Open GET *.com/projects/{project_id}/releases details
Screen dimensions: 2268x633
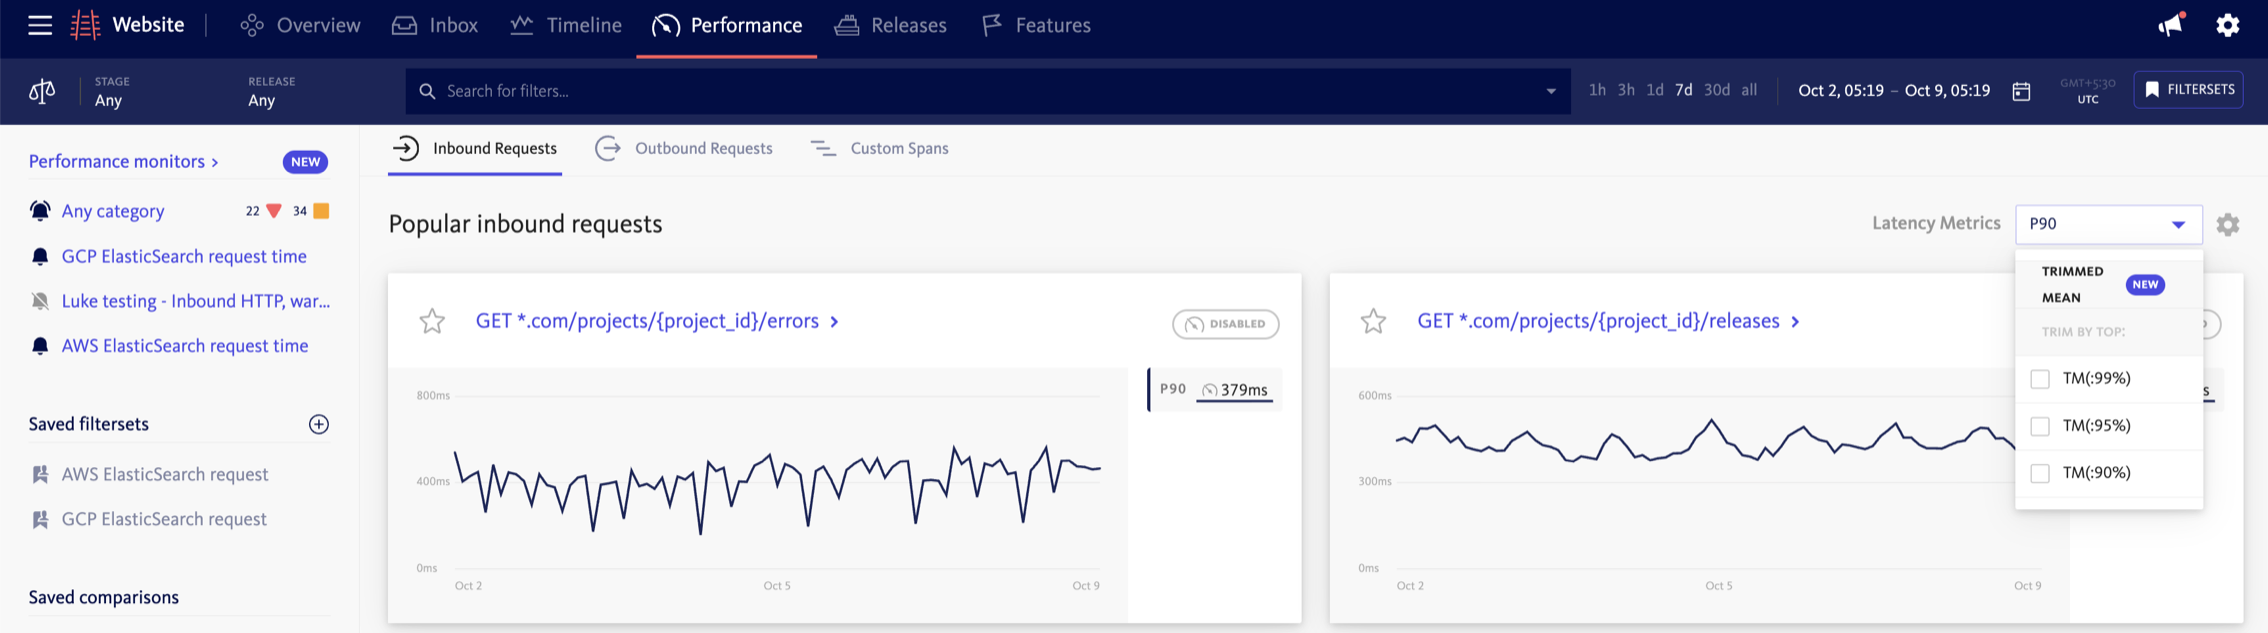[1608, 321]
